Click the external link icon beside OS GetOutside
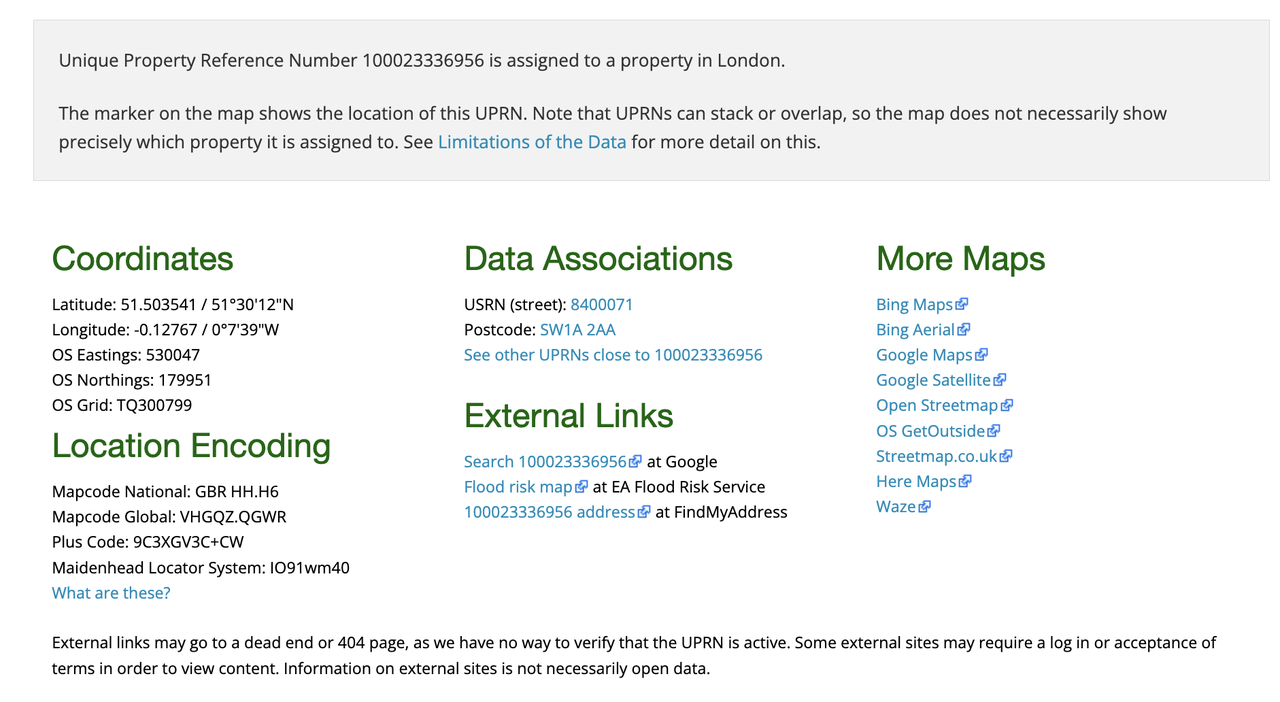The height and width of the screenshot is (702, 1280). pyautogui.click(x=994, y=430)
